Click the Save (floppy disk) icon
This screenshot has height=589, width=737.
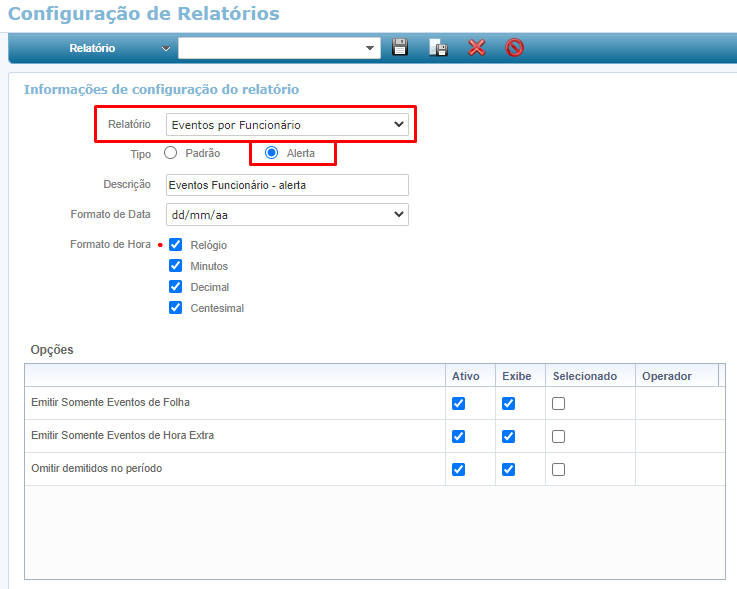coord(400,47)
